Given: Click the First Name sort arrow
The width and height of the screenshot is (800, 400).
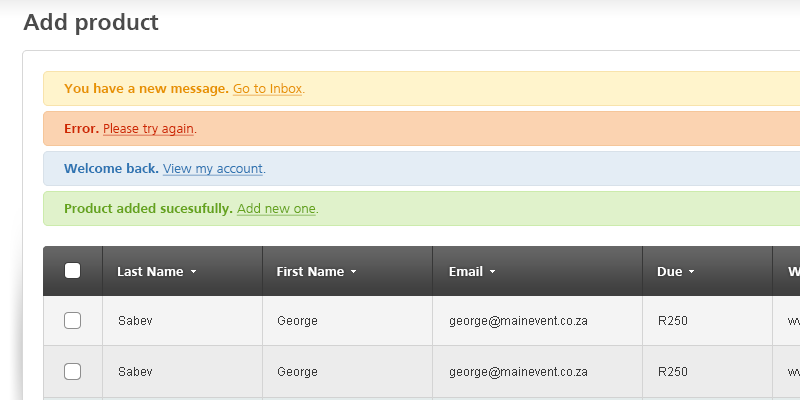Looking at the screenshot, I should [x=353, y=272].
